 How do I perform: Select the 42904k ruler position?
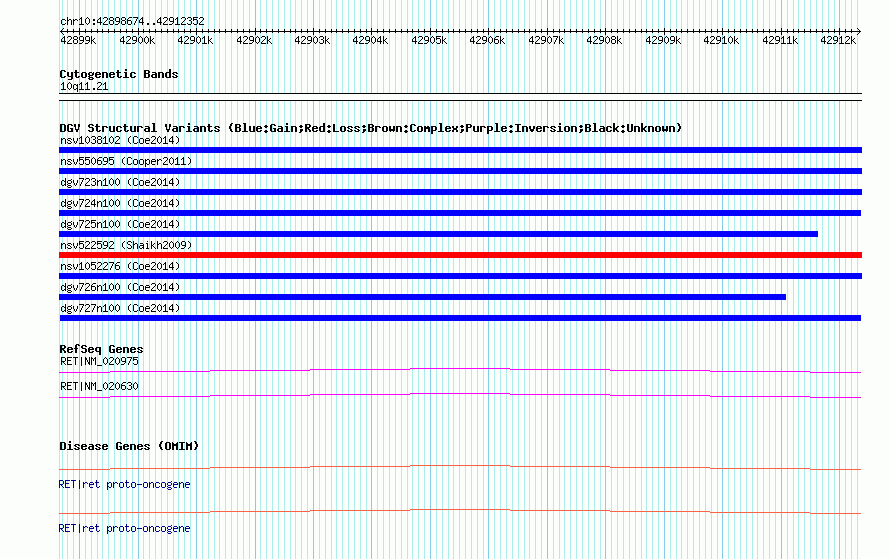pyautogui.click(x=370, y=40)
